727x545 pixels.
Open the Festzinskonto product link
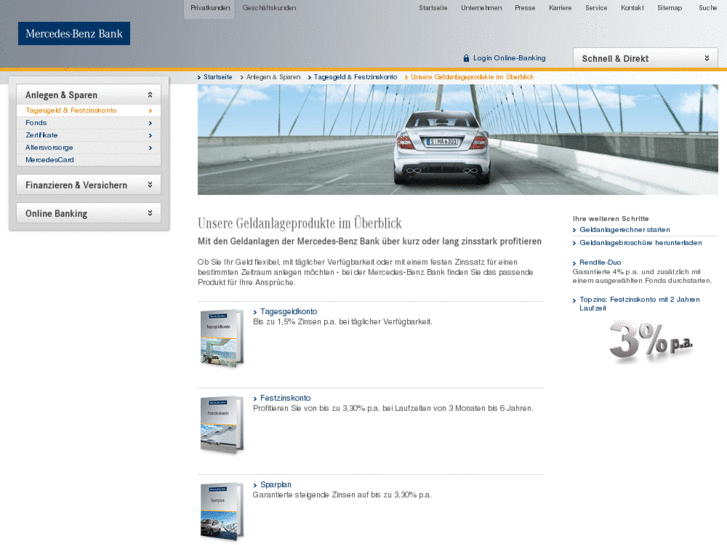pyautogui.click(x=285, y=398)
